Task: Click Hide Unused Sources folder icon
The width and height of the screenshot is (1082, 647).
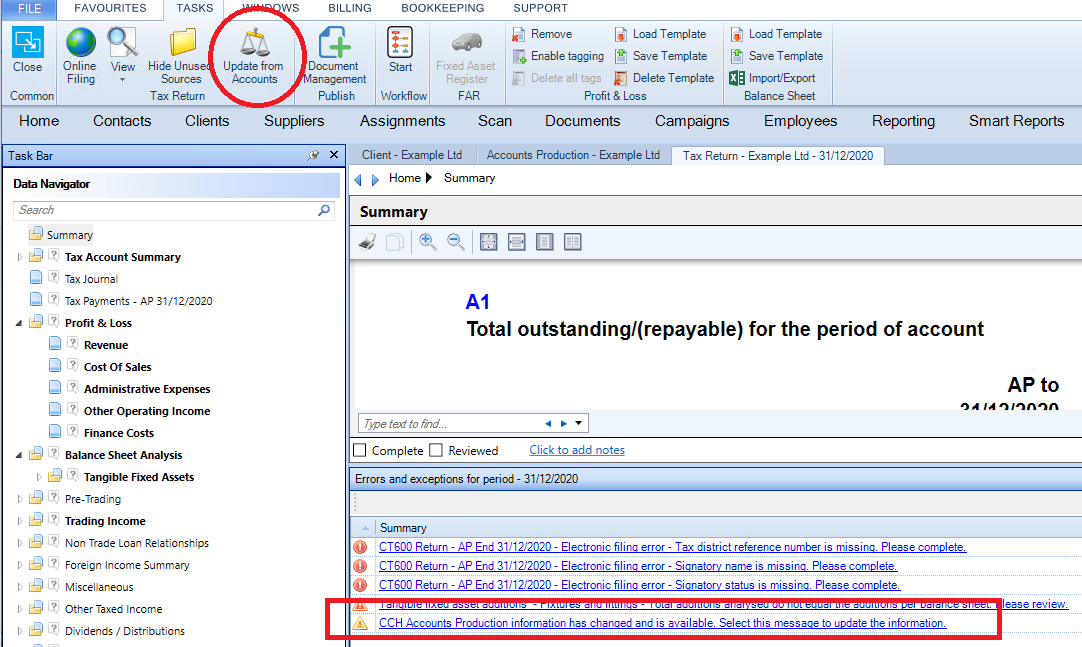Action: pos(182,43)
